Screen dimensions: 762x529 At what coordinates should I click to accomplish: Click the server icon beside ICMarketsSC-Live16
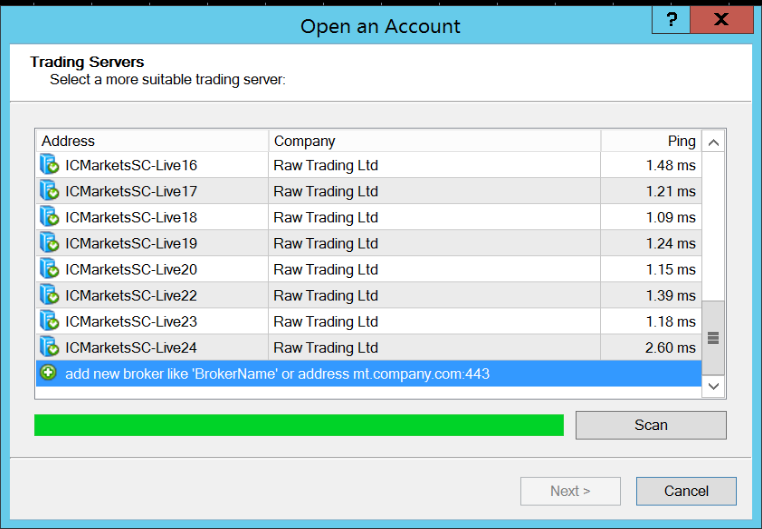pyautogui.click(x=49, y=164)
